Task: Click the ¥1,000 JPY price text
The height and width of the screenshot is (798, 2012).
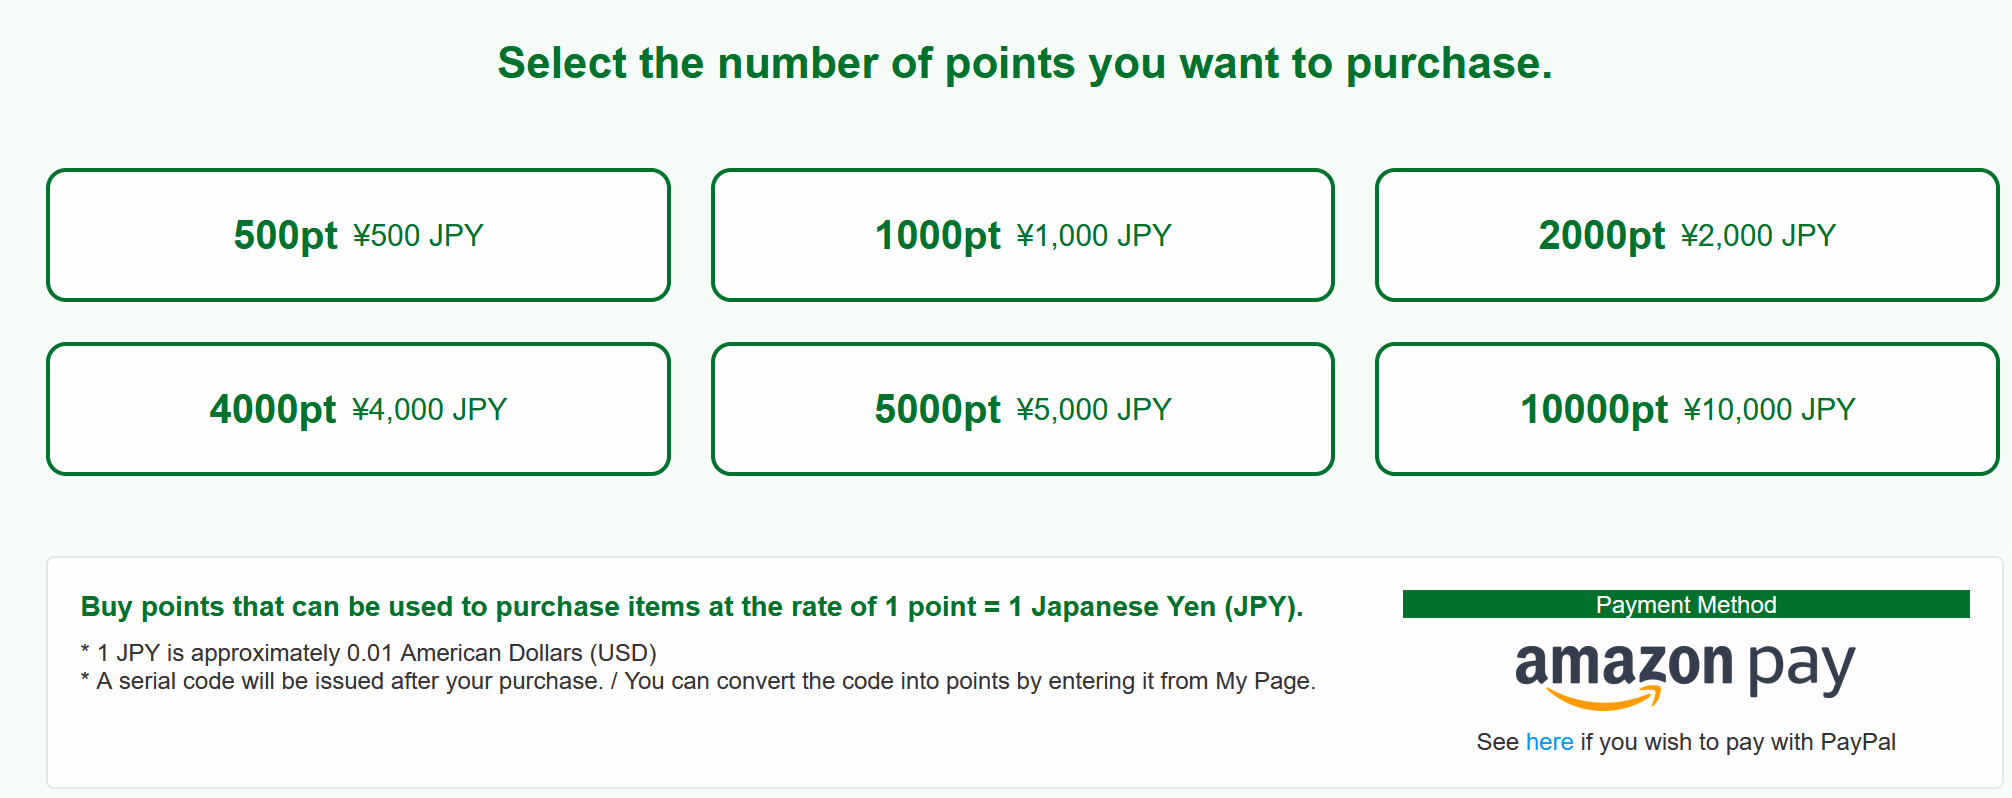Action: point(1094,236)
